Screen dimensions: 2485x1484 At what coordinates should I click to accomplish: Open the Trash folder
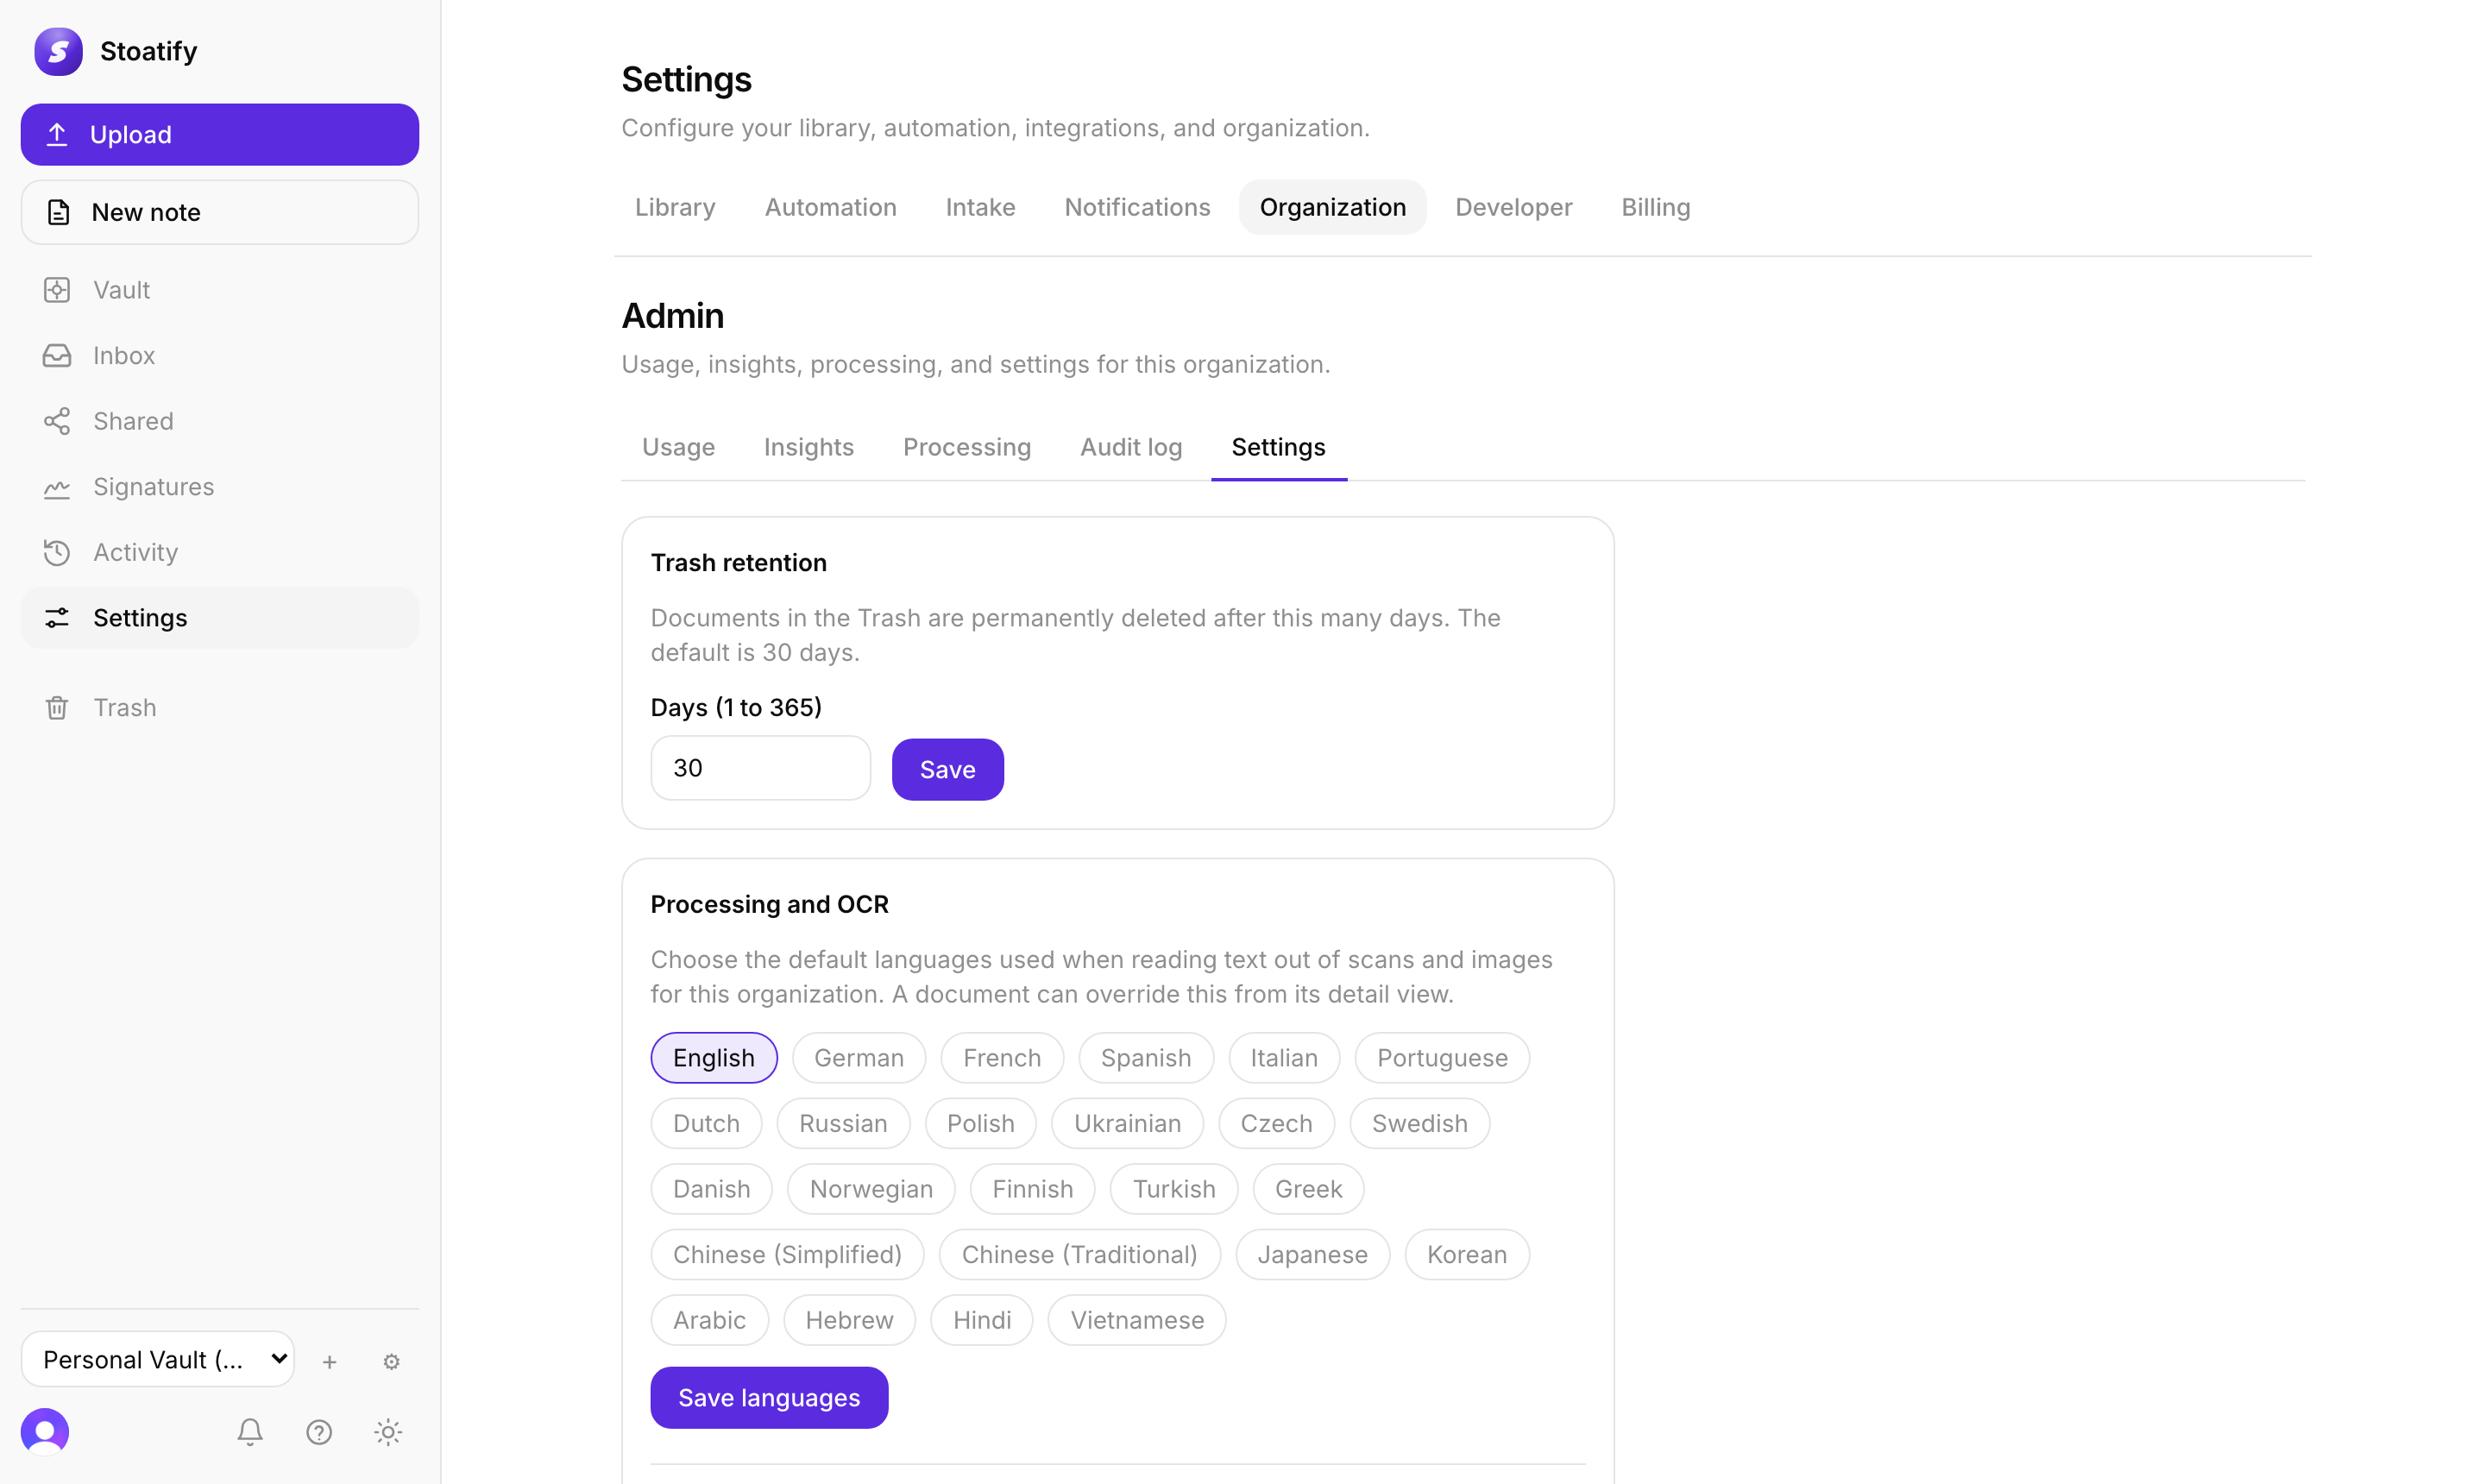pos(219,708)
